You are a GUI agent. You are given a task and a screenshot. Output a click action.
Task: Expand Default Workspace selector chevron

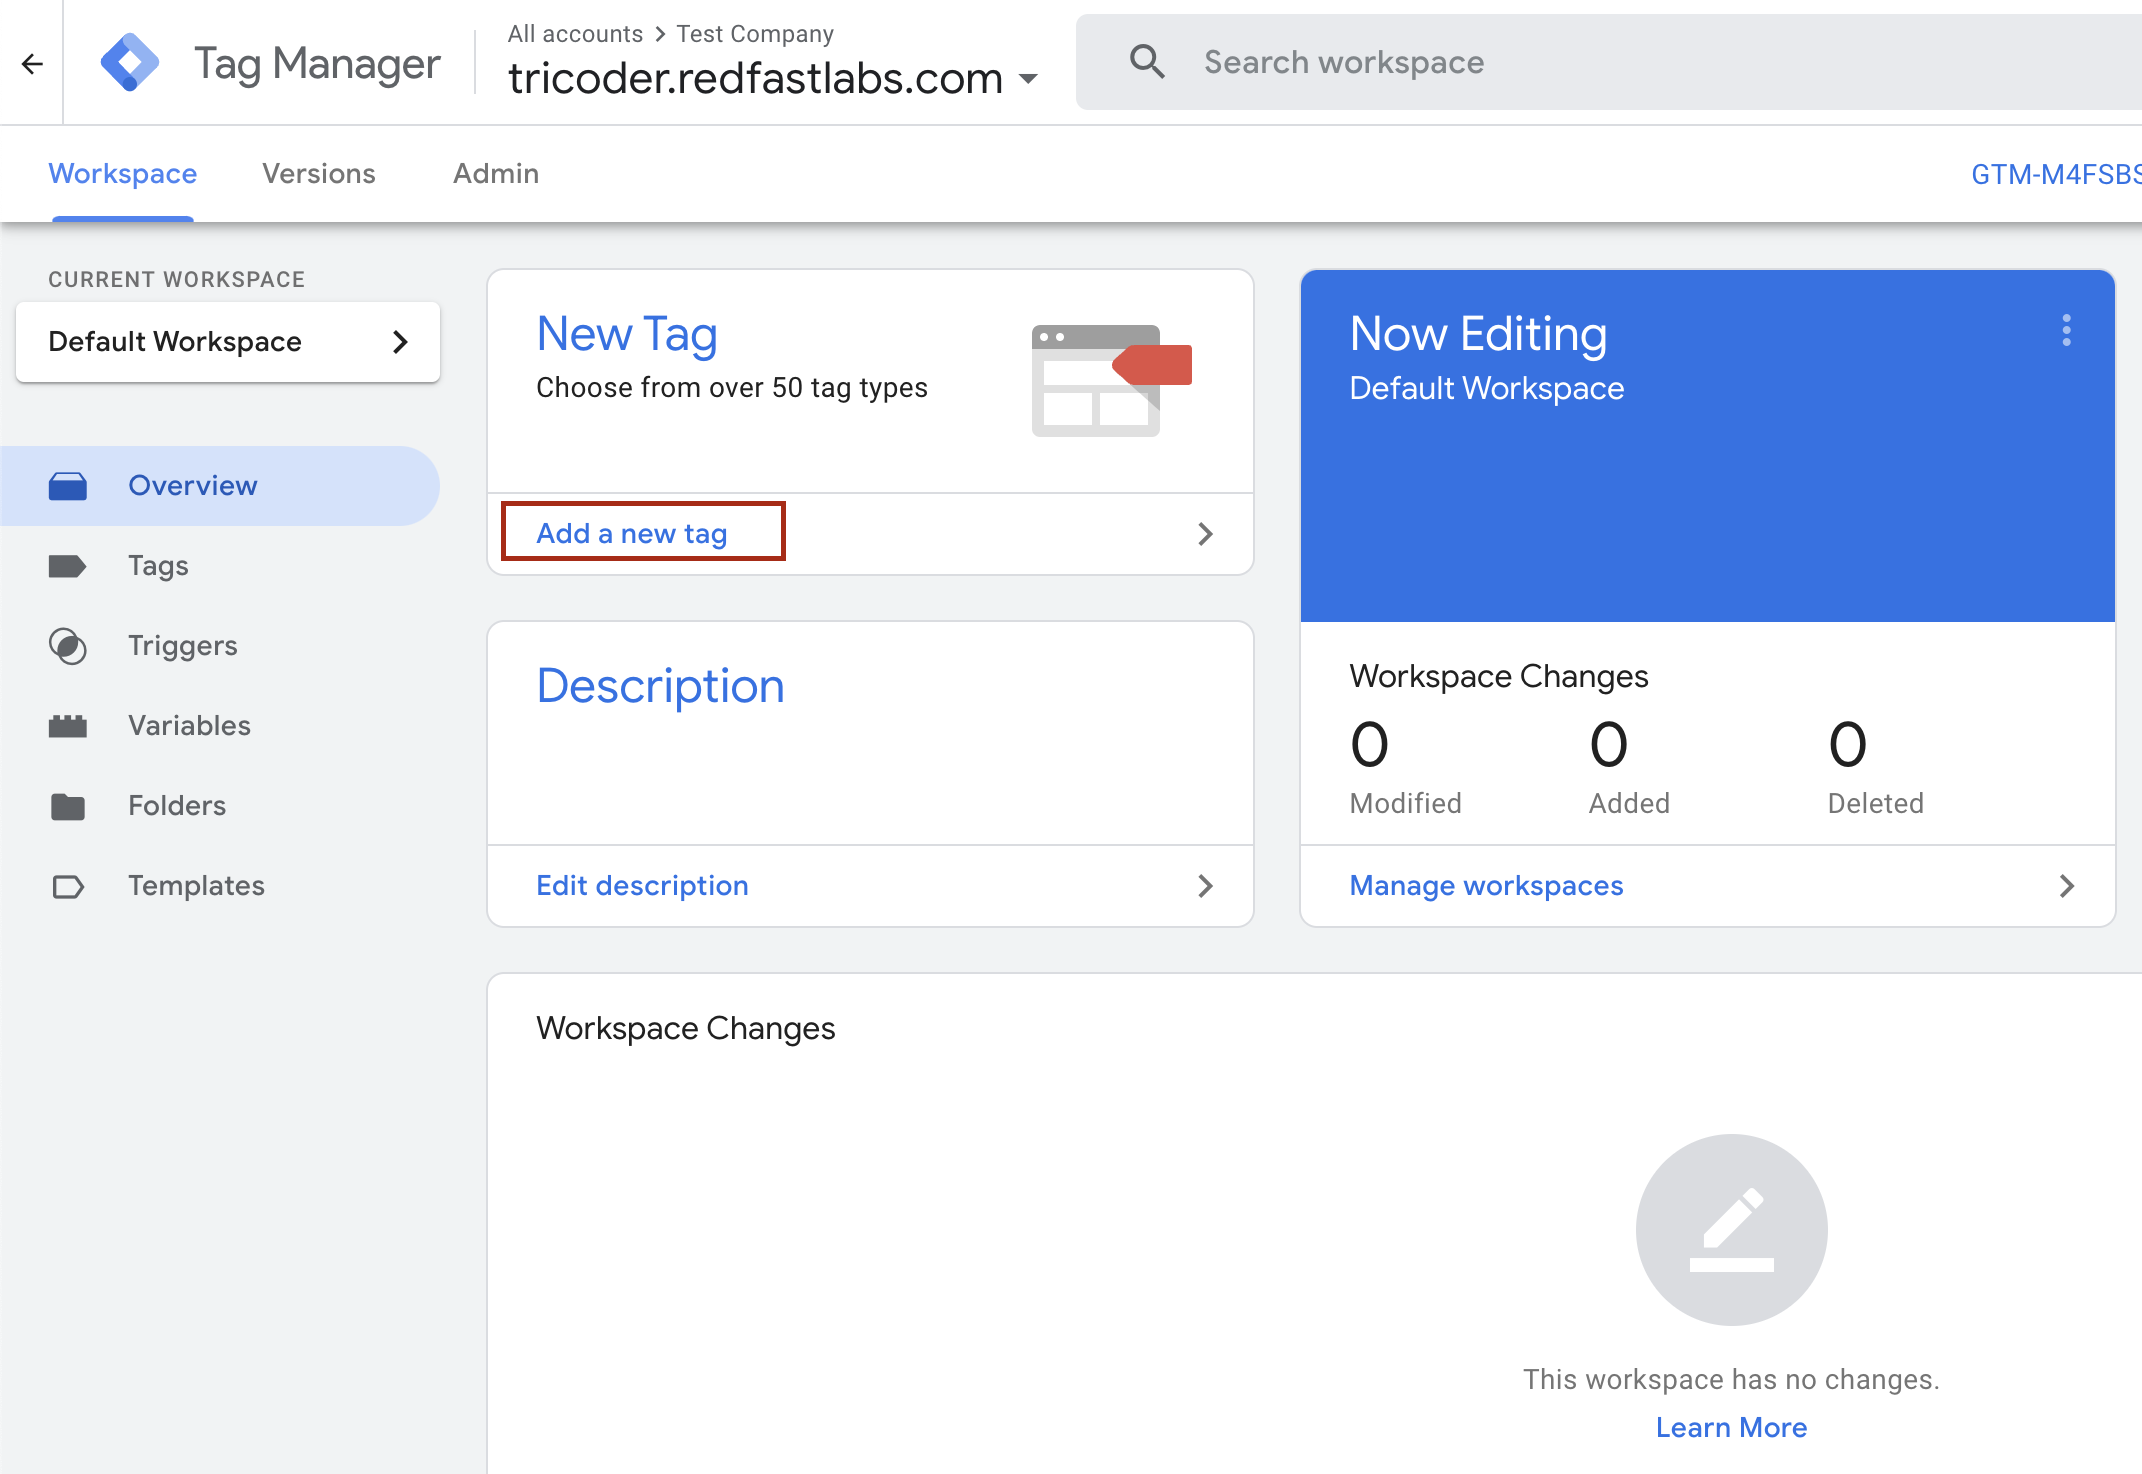pyautogui.click(x=400, y=342)
